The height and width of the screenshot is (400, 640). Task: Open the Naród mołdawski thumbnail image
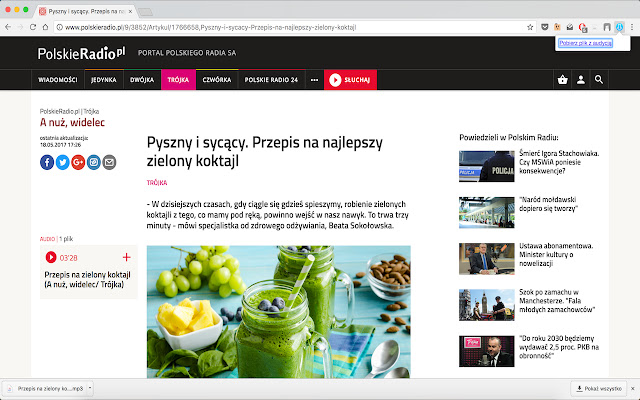[487, 212]
